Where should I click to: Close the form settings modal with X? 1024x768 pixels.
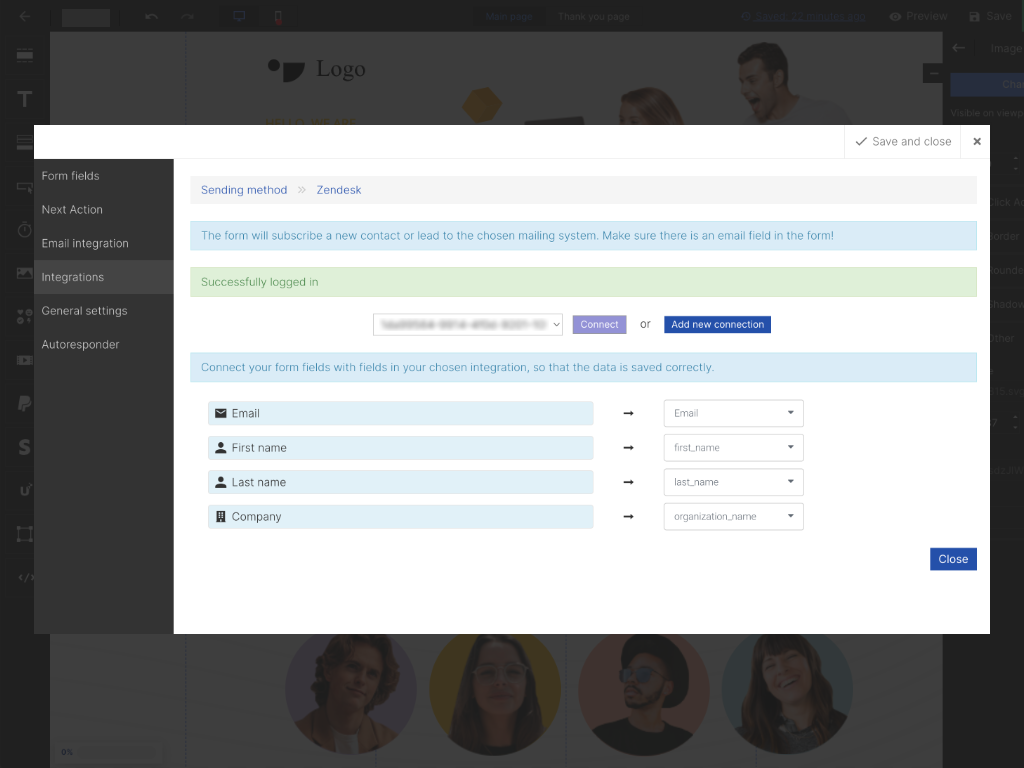976,142
